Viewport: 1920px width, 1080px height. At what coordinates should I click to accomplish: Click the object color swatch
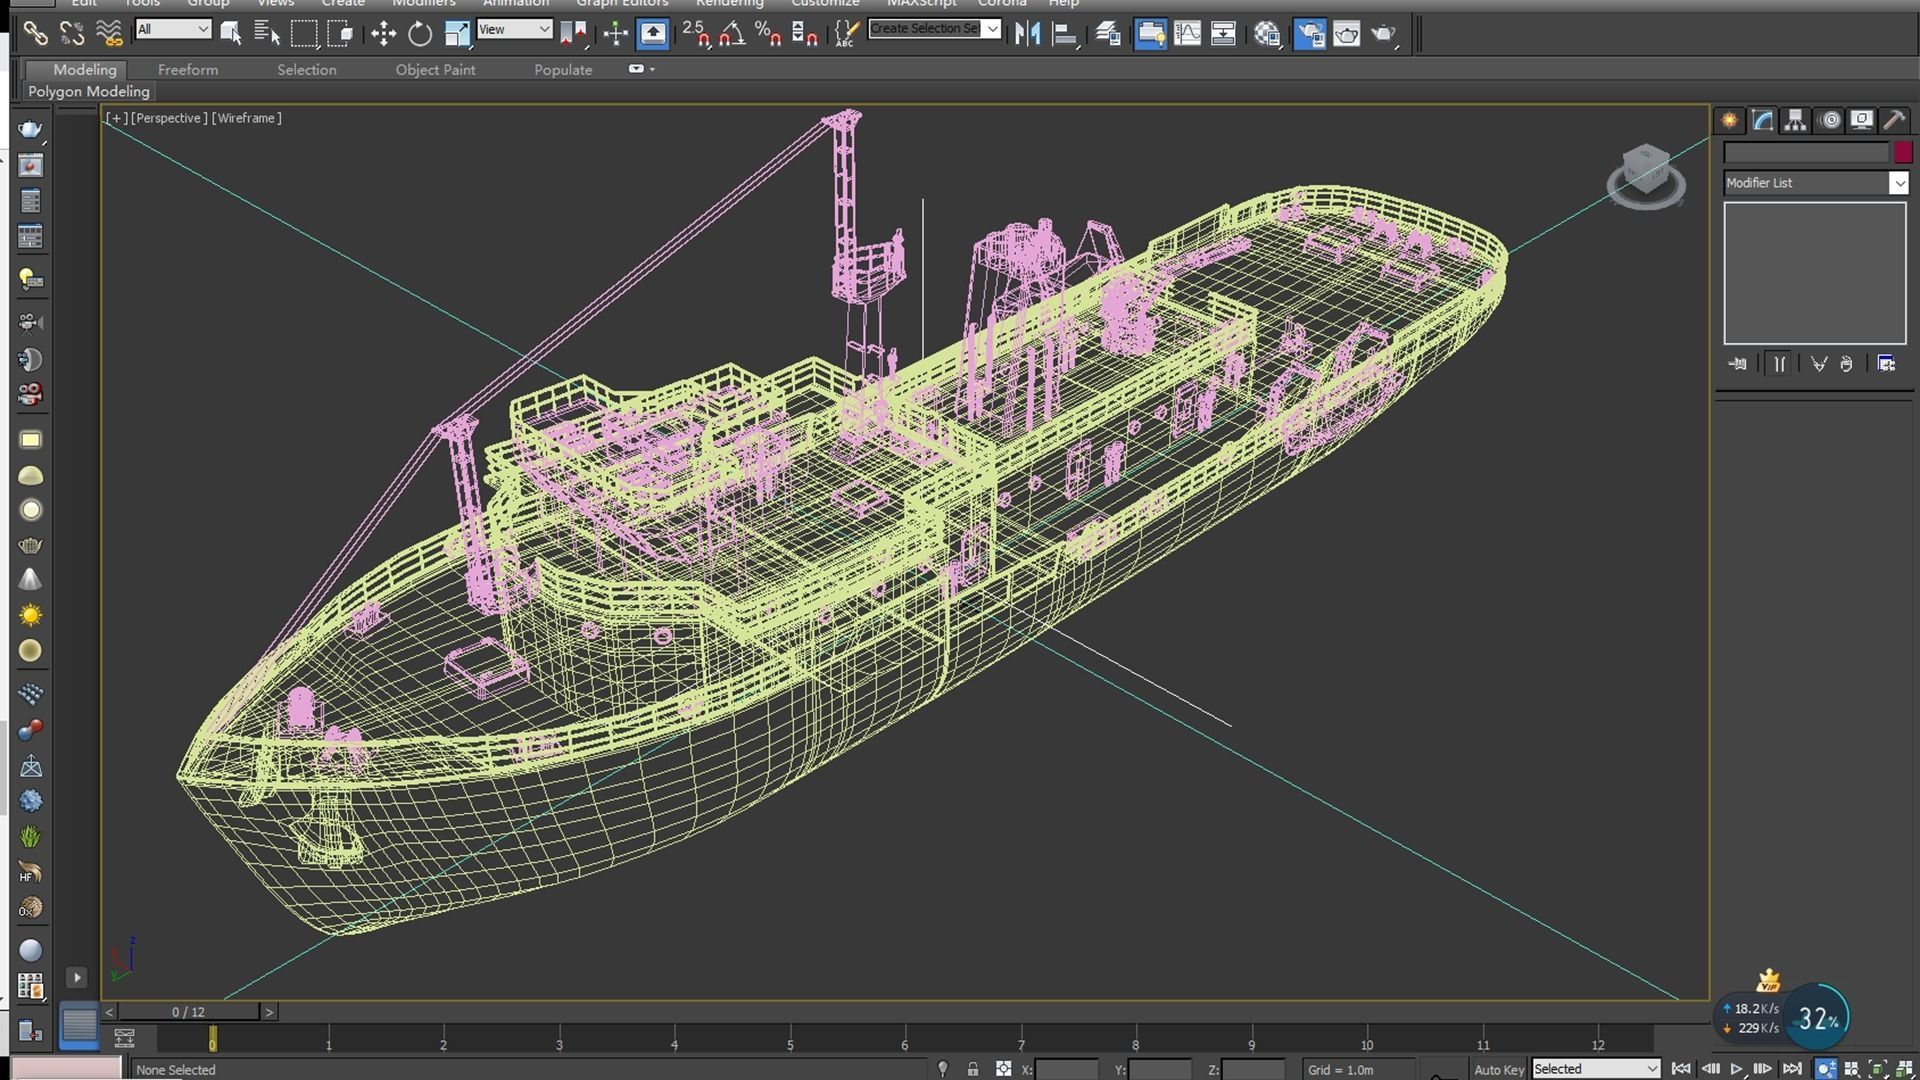[x=1902, y=152]
